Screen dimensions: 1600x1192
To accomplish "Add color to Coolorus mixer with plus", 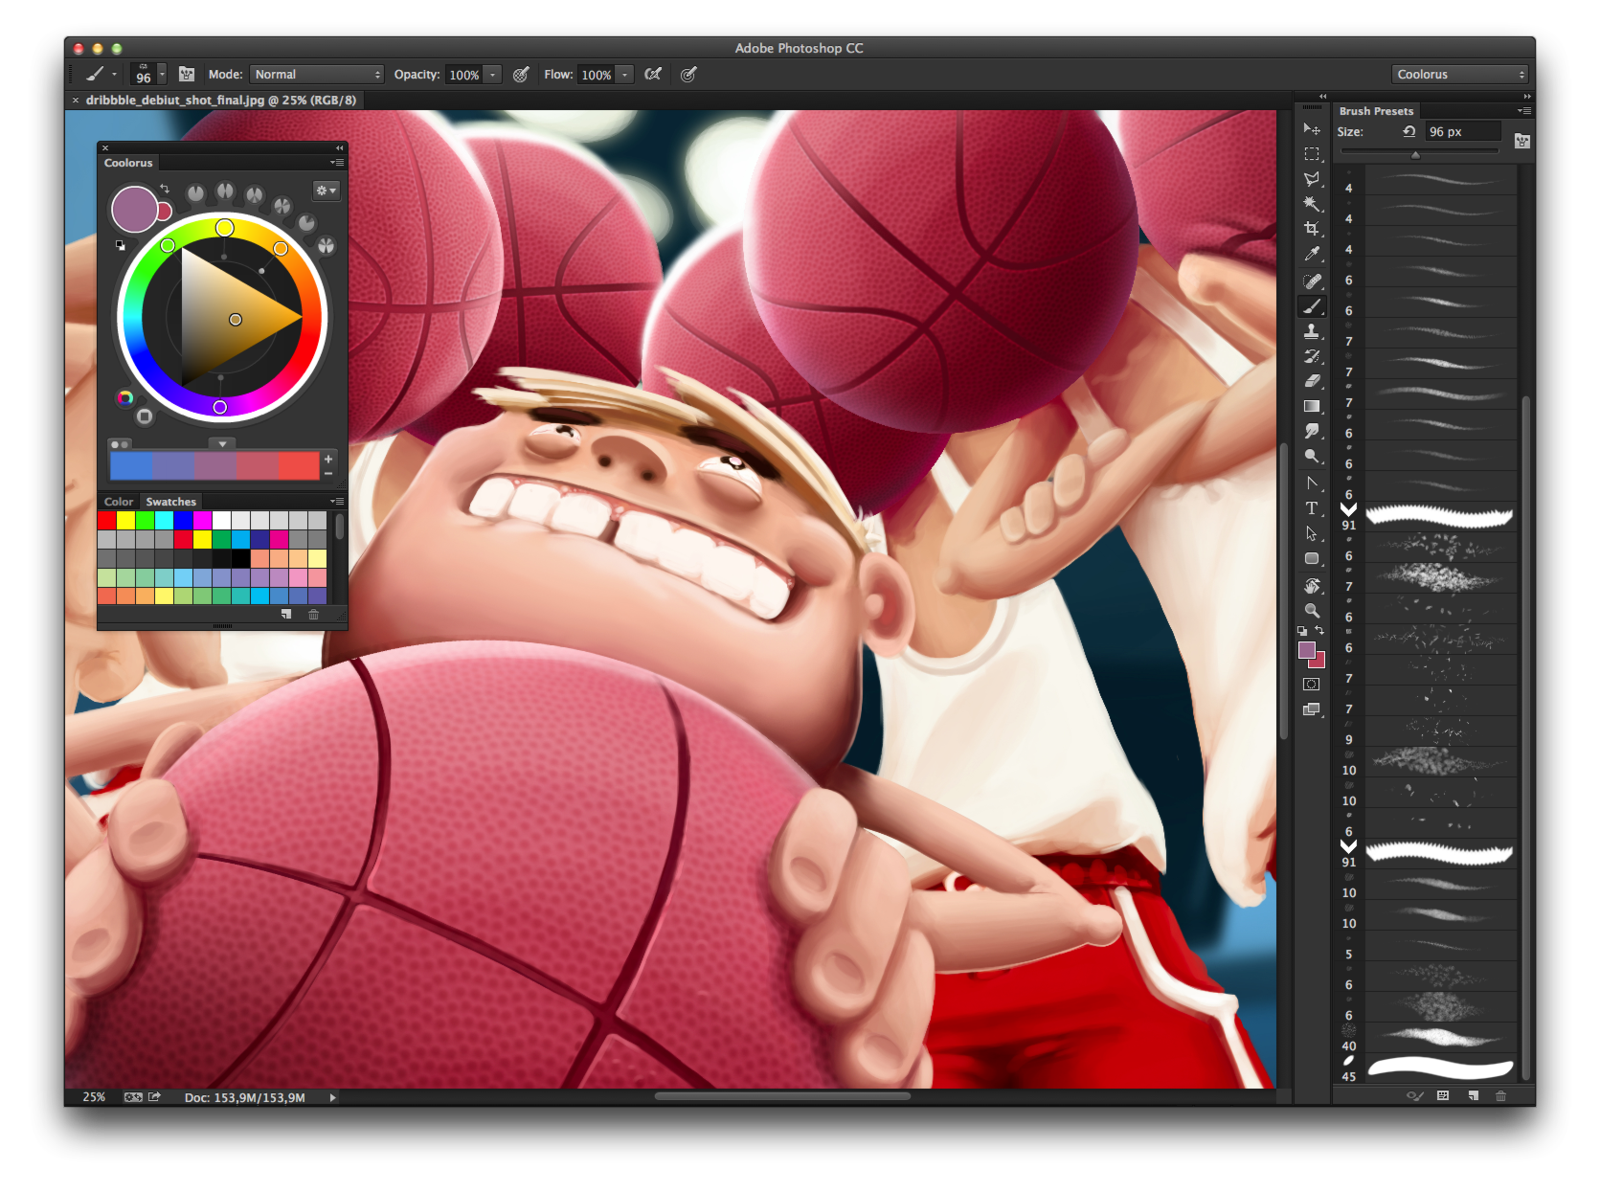I will tap(328, 459).
